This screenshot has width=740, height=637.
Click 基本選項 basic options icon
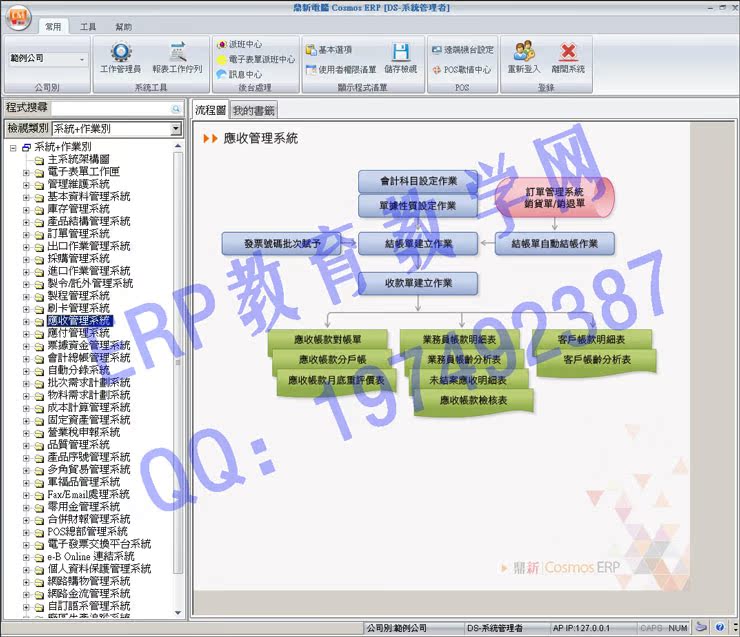[329, 50]
